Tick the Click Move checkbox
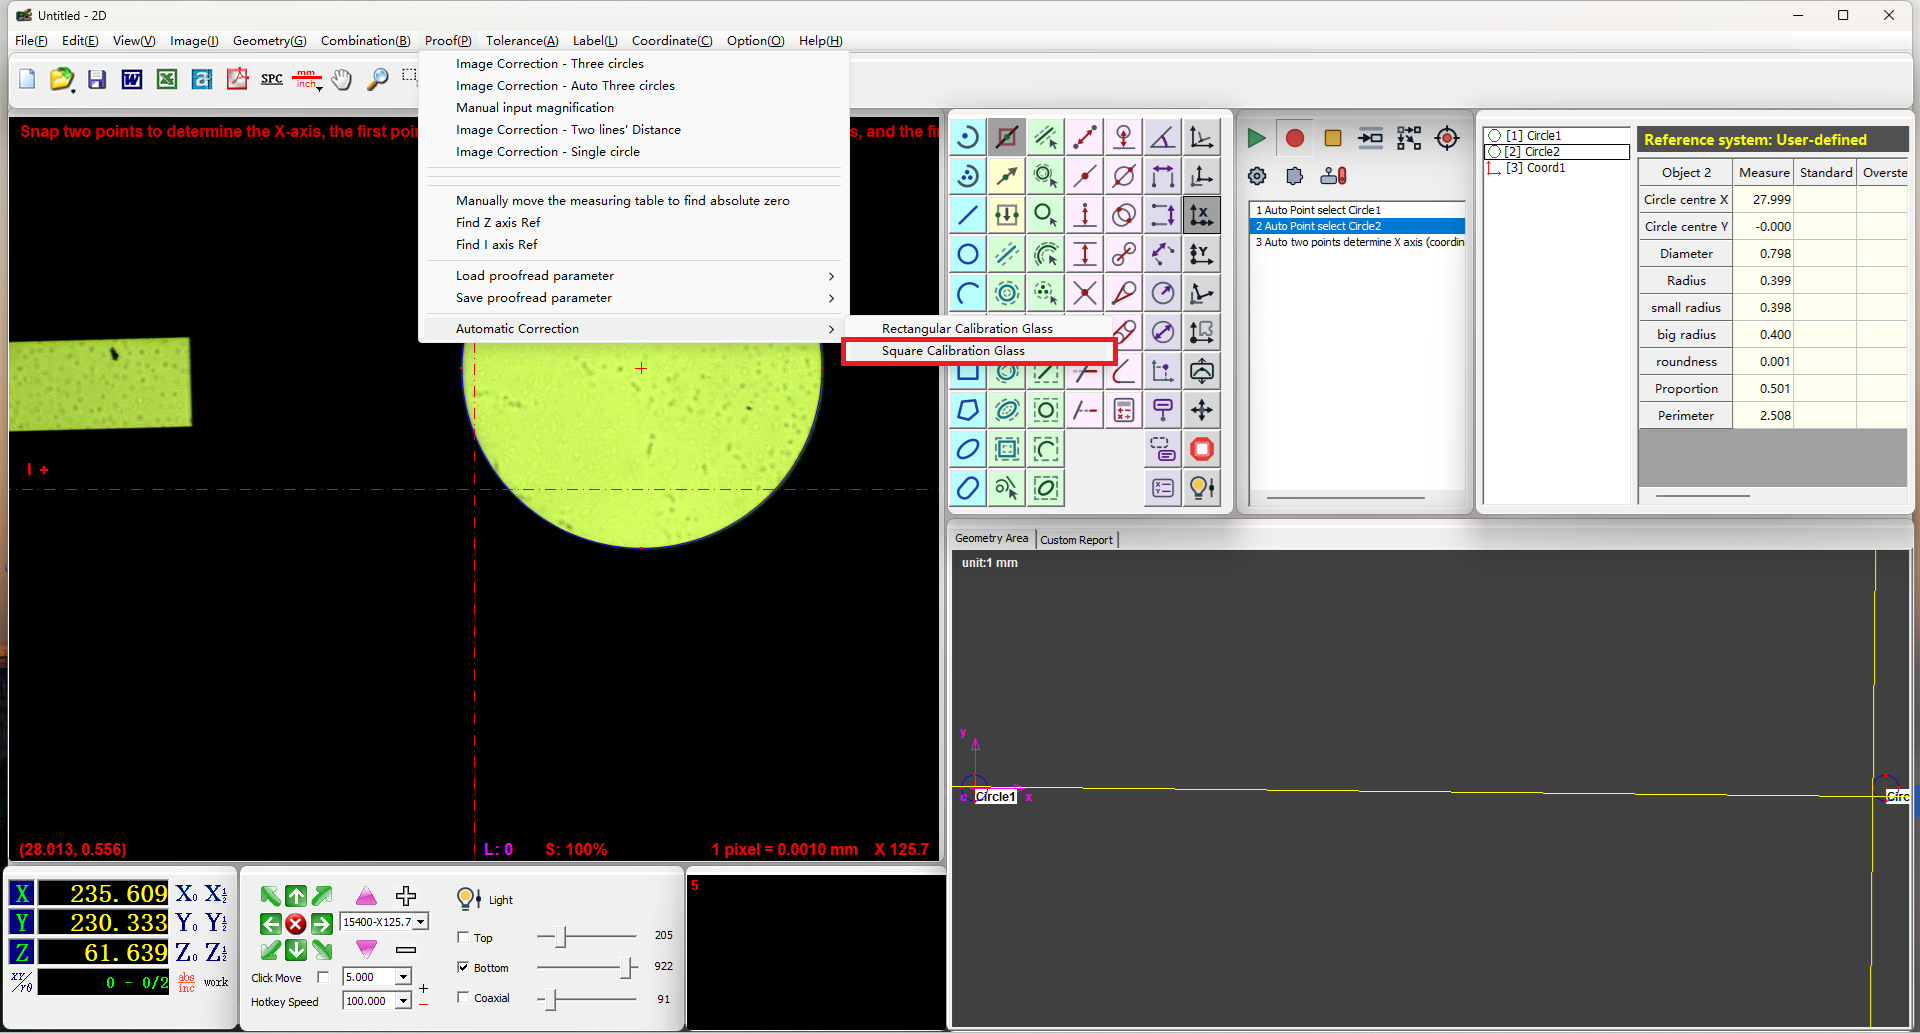The height and width of the screenshot is (1034, 1920). [x=323, y=977]
